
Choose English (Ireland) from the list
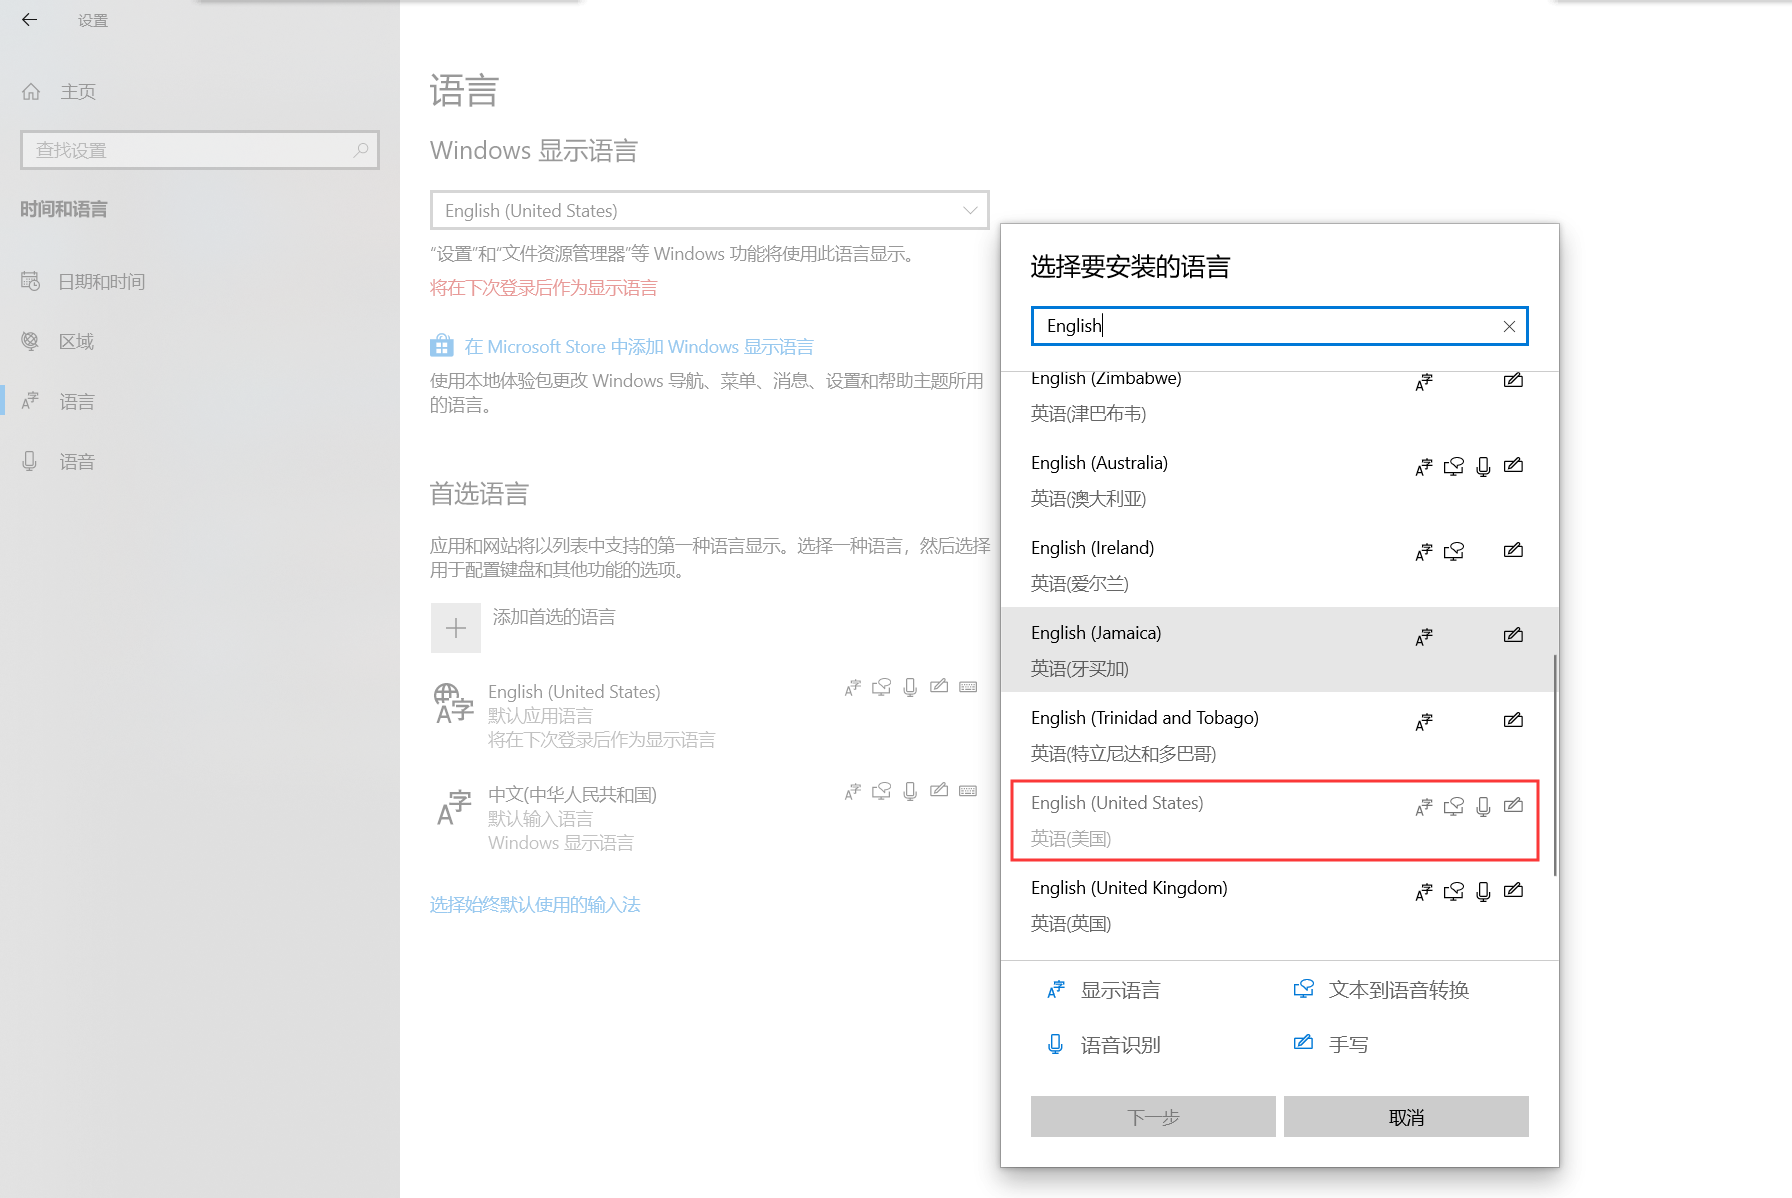click(1280, 565)
